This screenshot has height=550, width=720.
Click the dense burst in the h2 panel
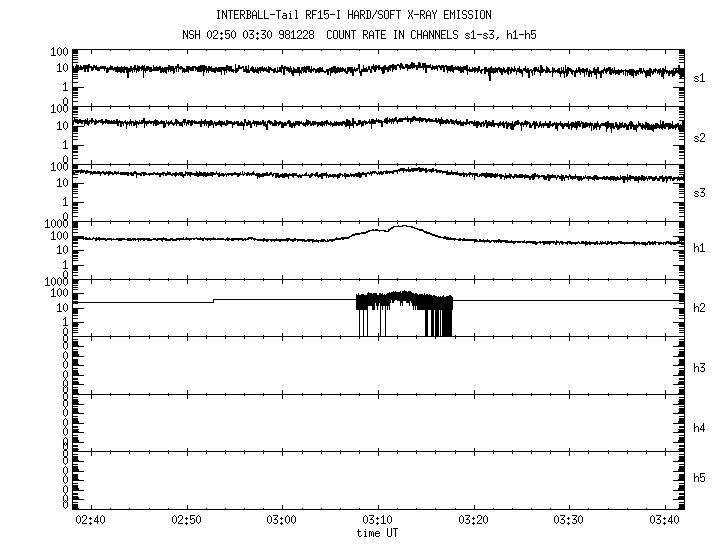point(405,300)
